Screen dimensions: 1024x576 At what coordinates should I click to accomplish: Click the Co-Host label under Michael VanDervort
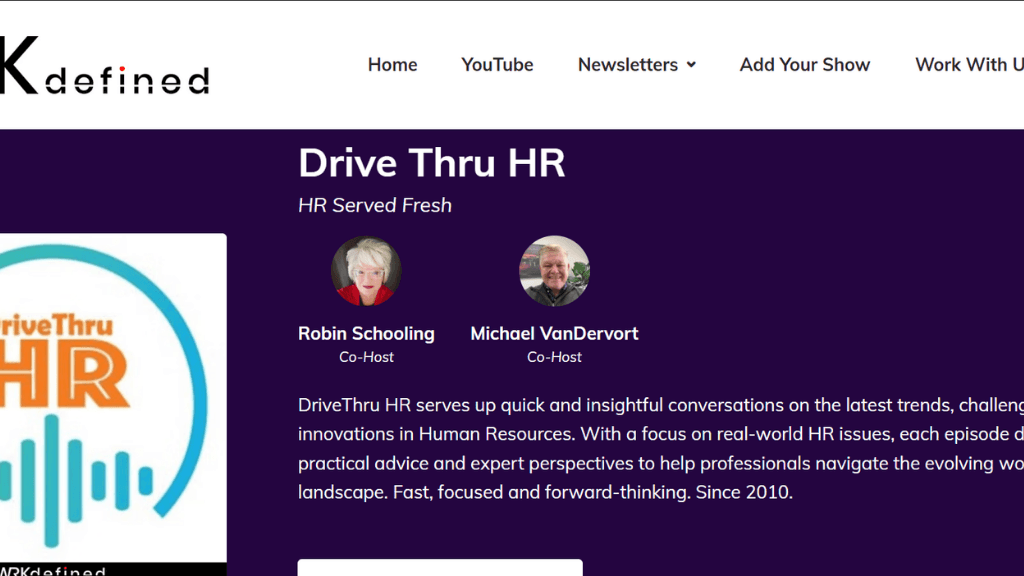(554, 357)
